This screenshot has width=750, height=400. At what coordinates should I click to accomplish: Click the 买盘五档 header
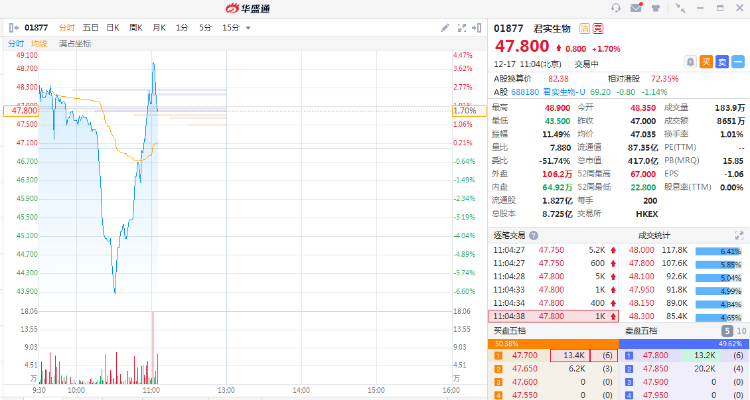point(508,331)
